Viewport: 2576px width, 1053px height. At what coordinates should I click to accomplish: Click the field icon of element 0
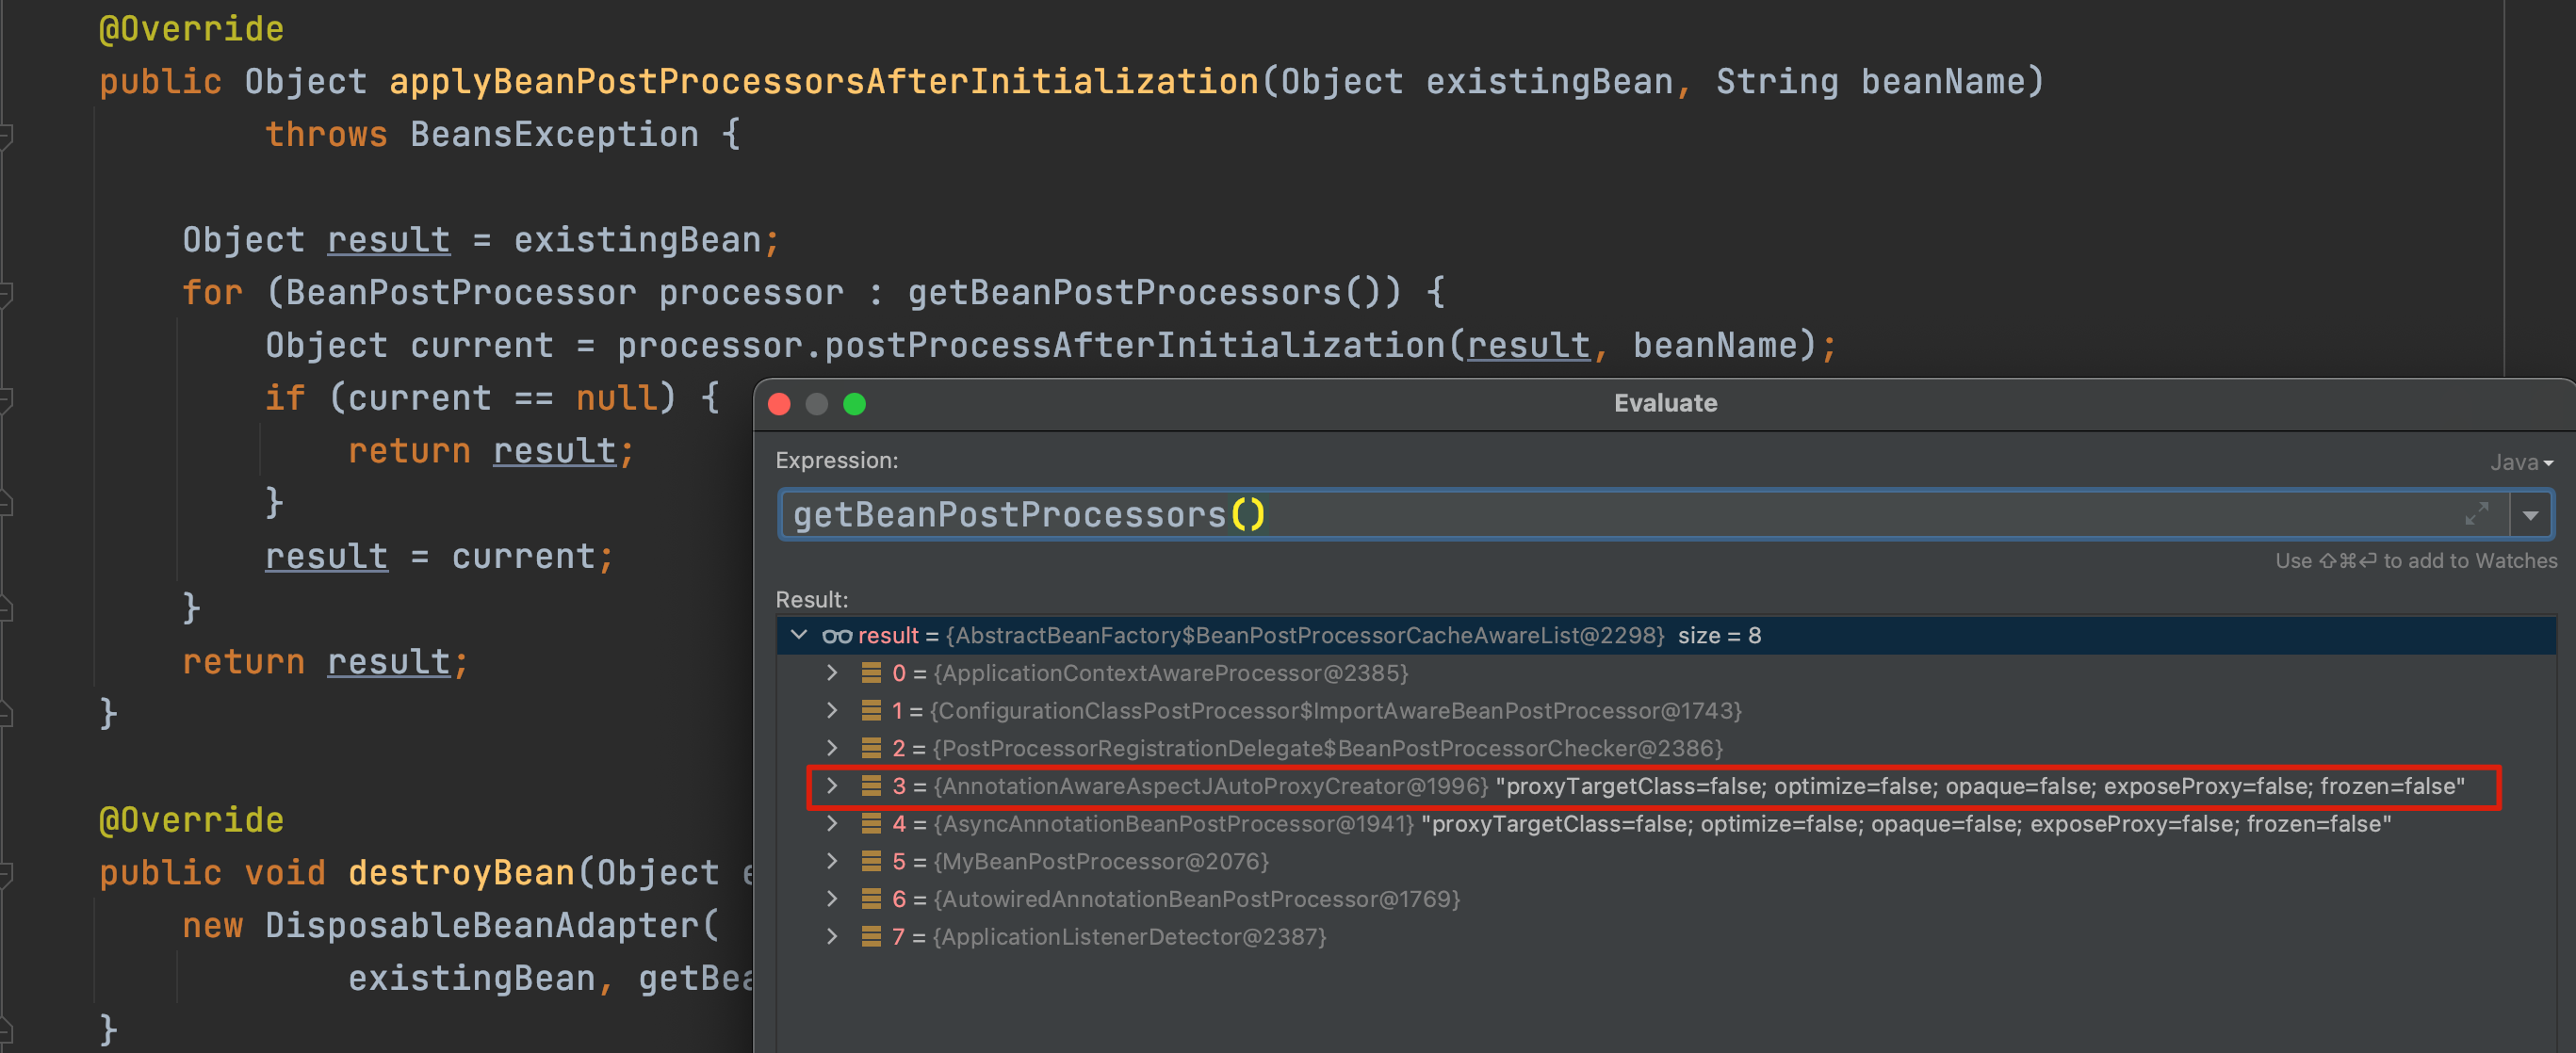[x=871, y=673]
